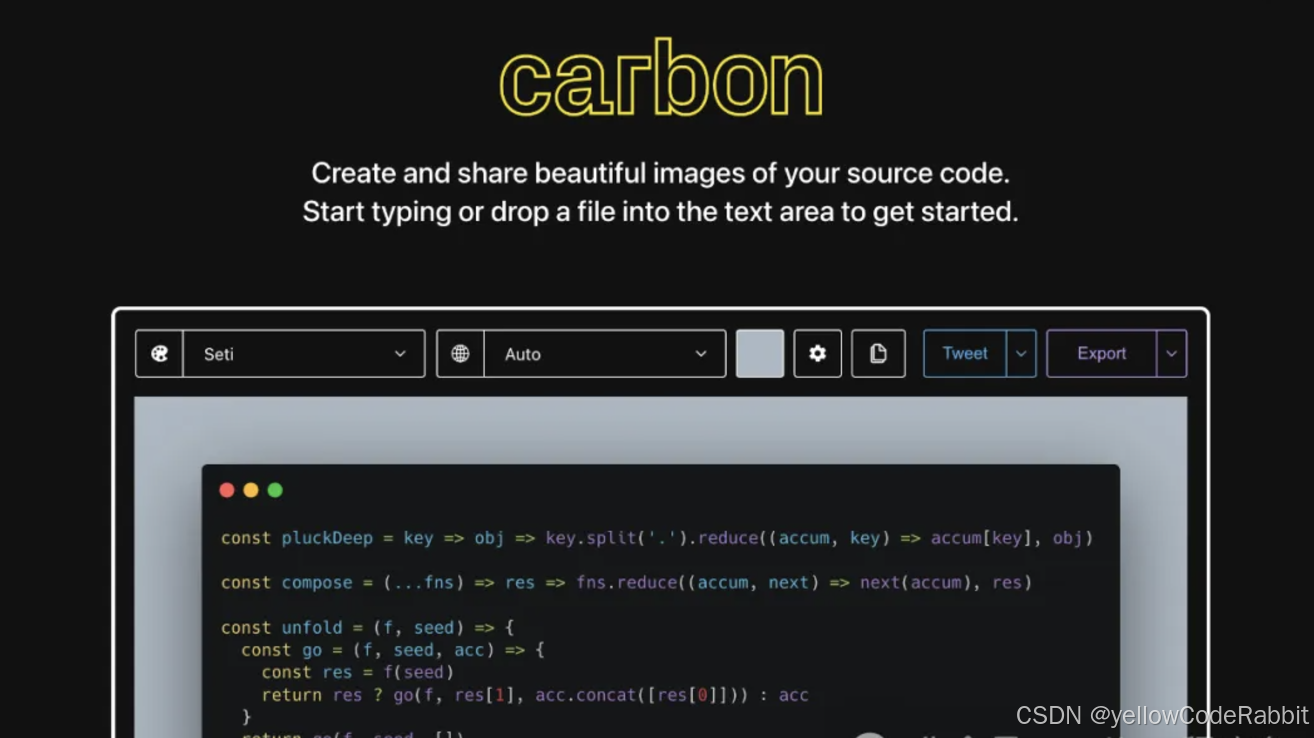
Task: Click the 'Create and share beautiful images' text
Action: 661,173
